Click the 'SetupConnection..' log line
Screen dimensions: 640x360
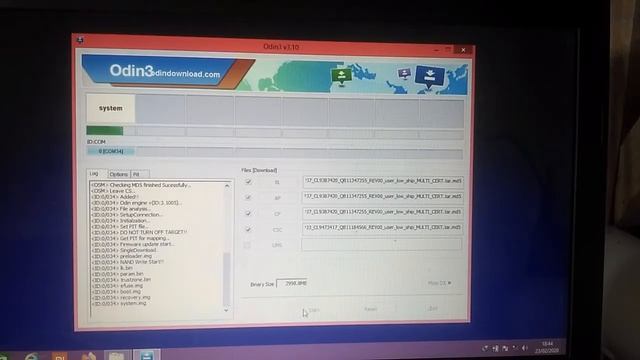click(127, 214)
